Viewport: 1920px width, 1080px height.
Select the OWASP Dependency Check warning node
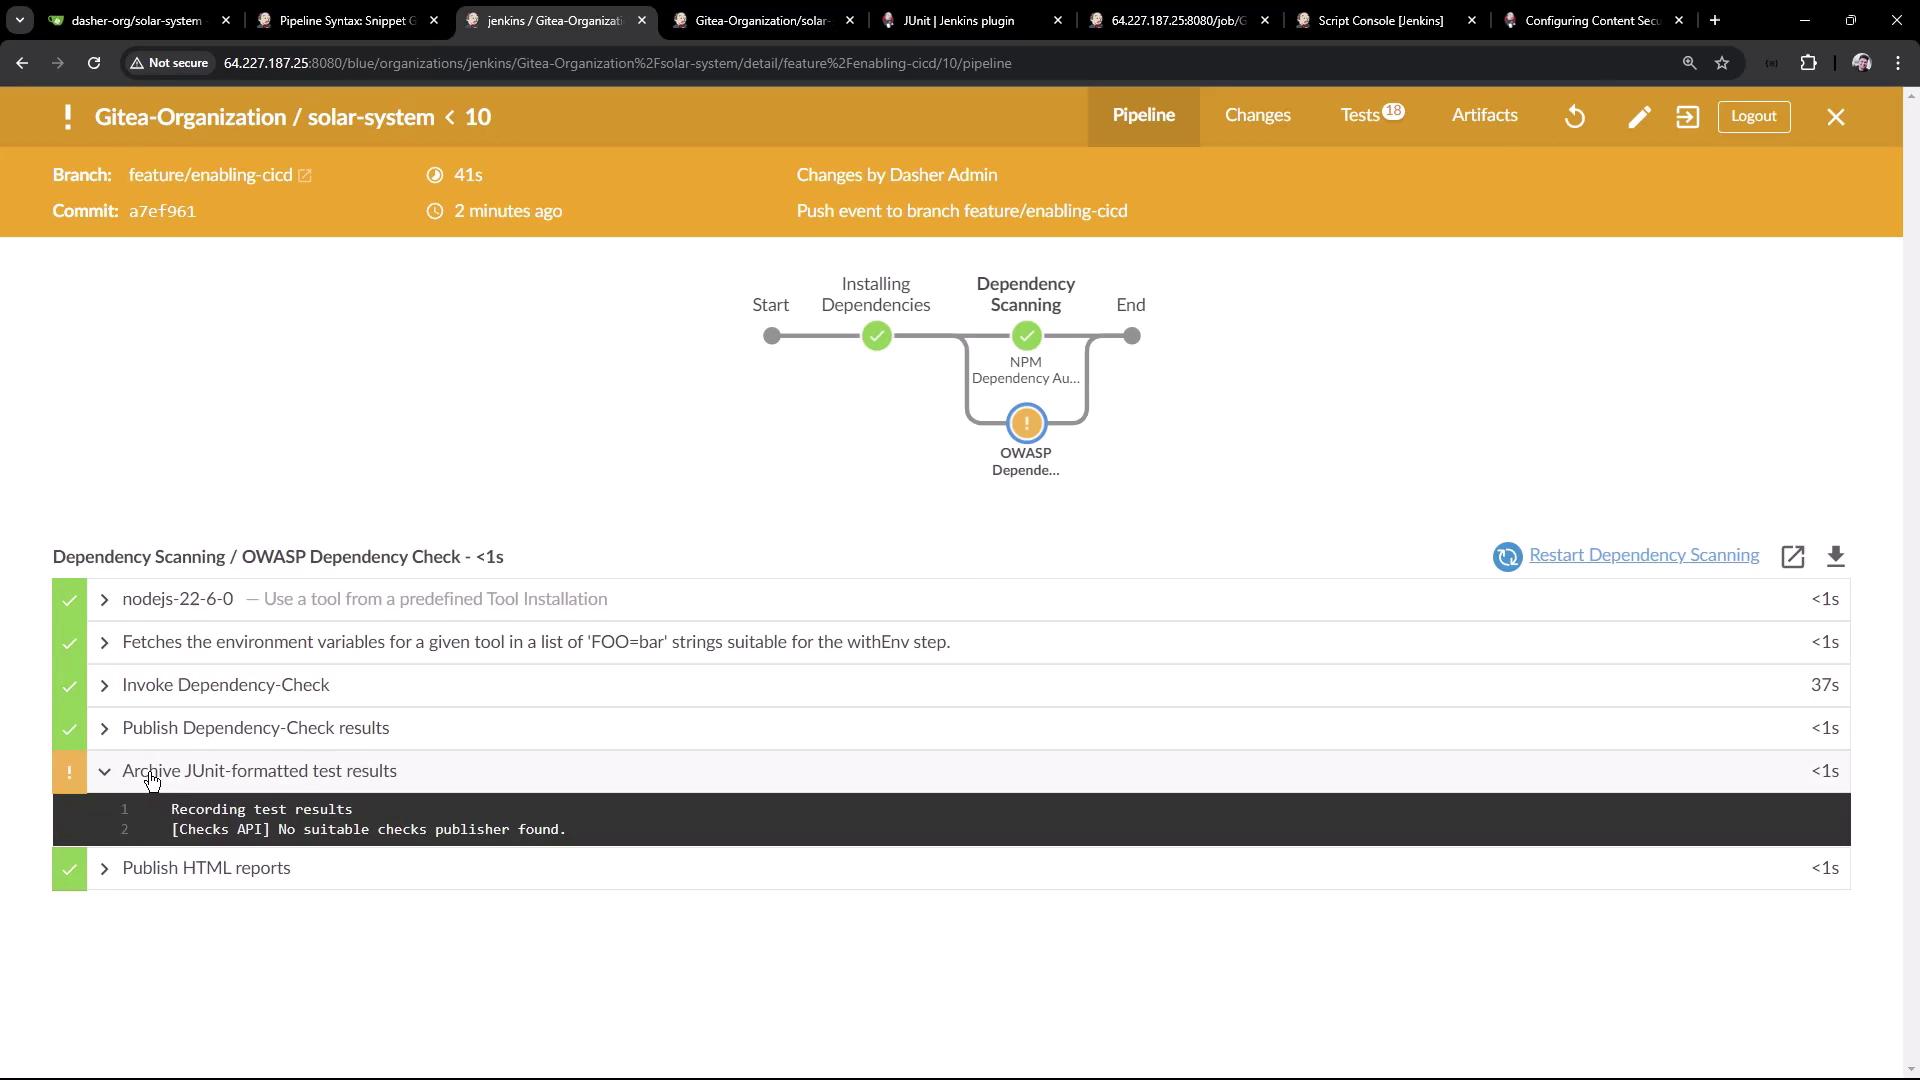point(1026,424)
